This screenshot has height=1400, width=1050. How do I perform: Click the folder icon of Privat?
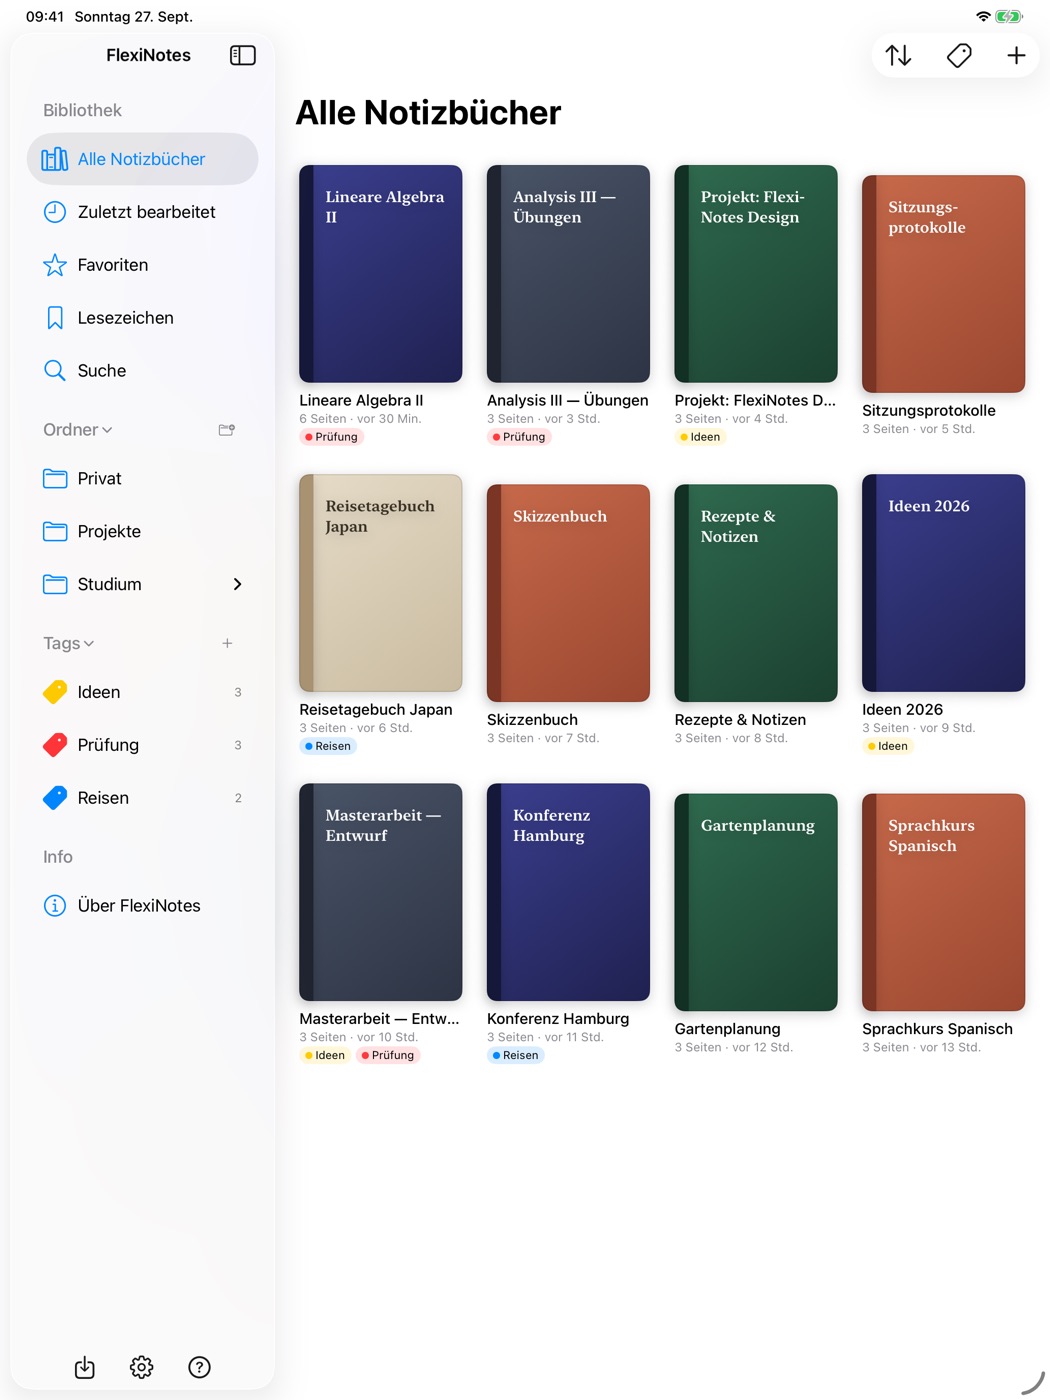(55, 479)
